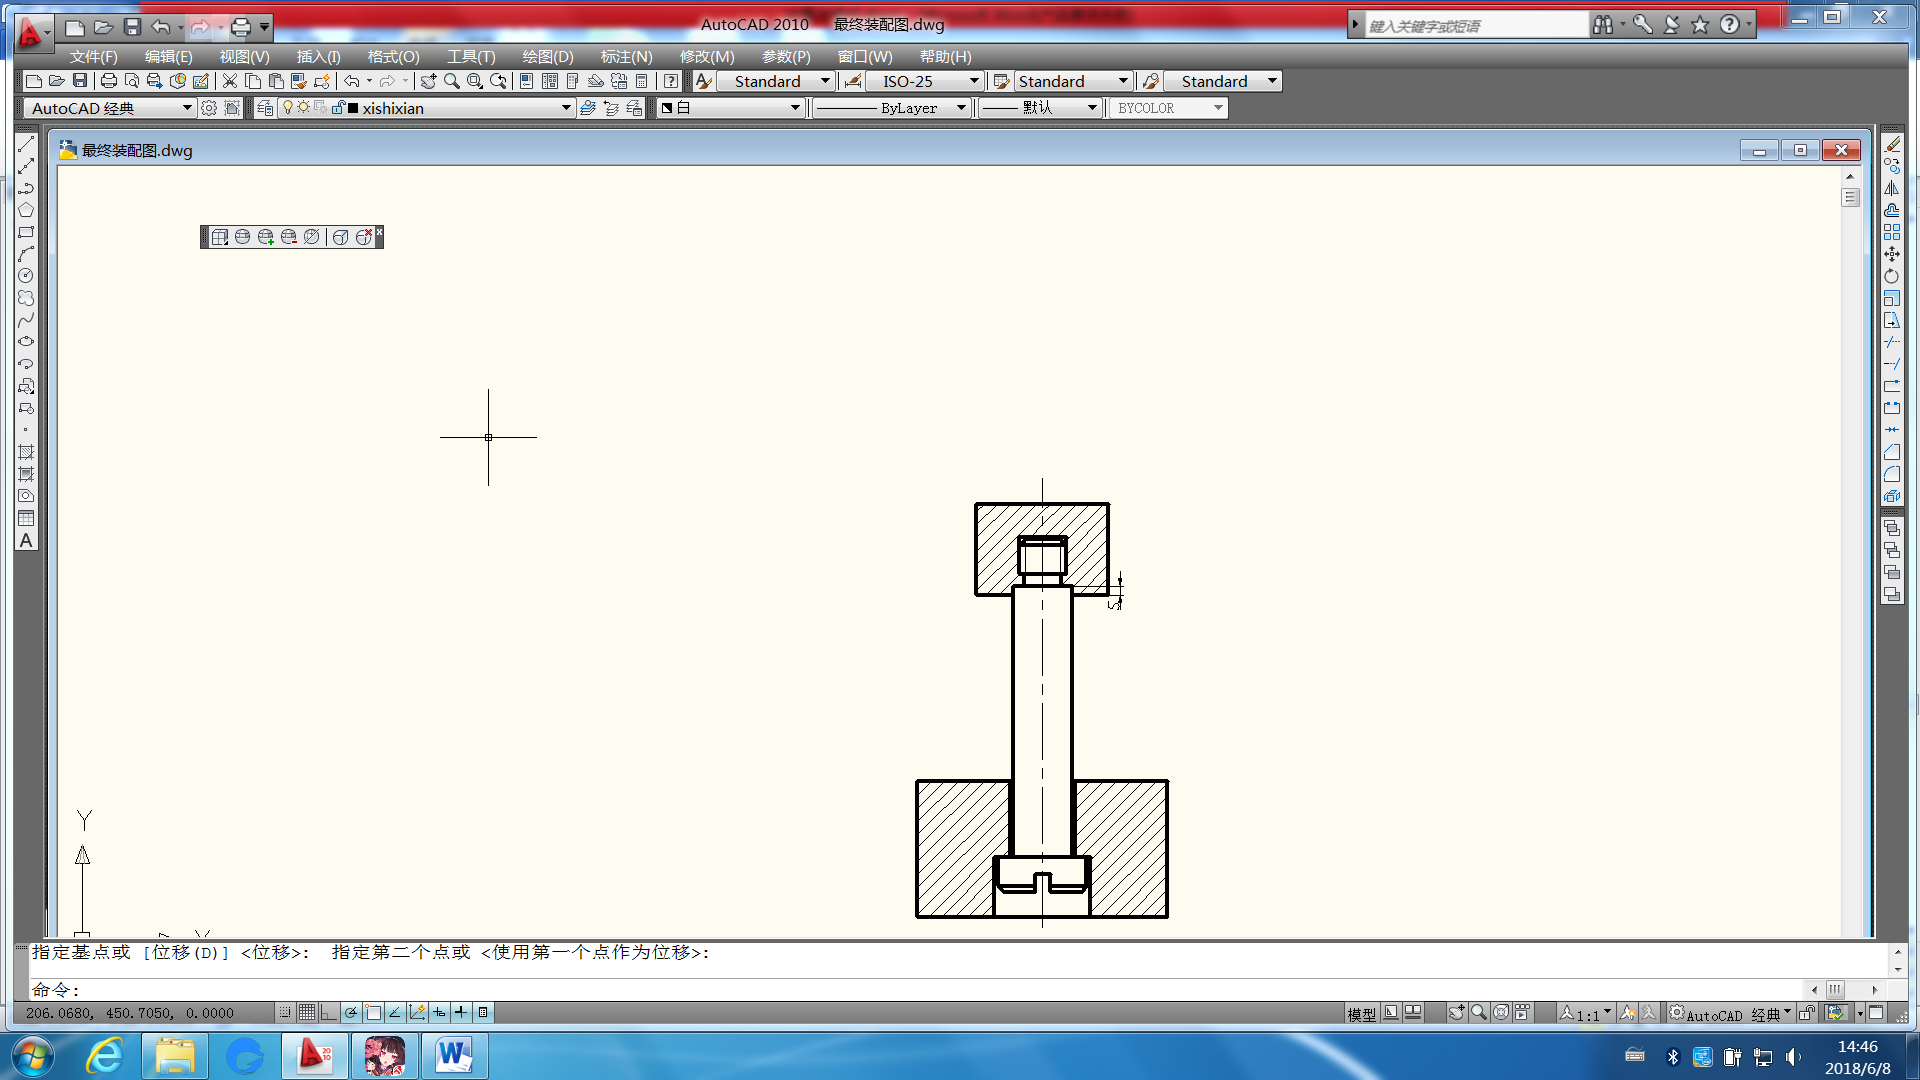Select the Polygon tool
Viewport: 1920px width, 1080px height.
pyautogui.click(x=26, y=210)
